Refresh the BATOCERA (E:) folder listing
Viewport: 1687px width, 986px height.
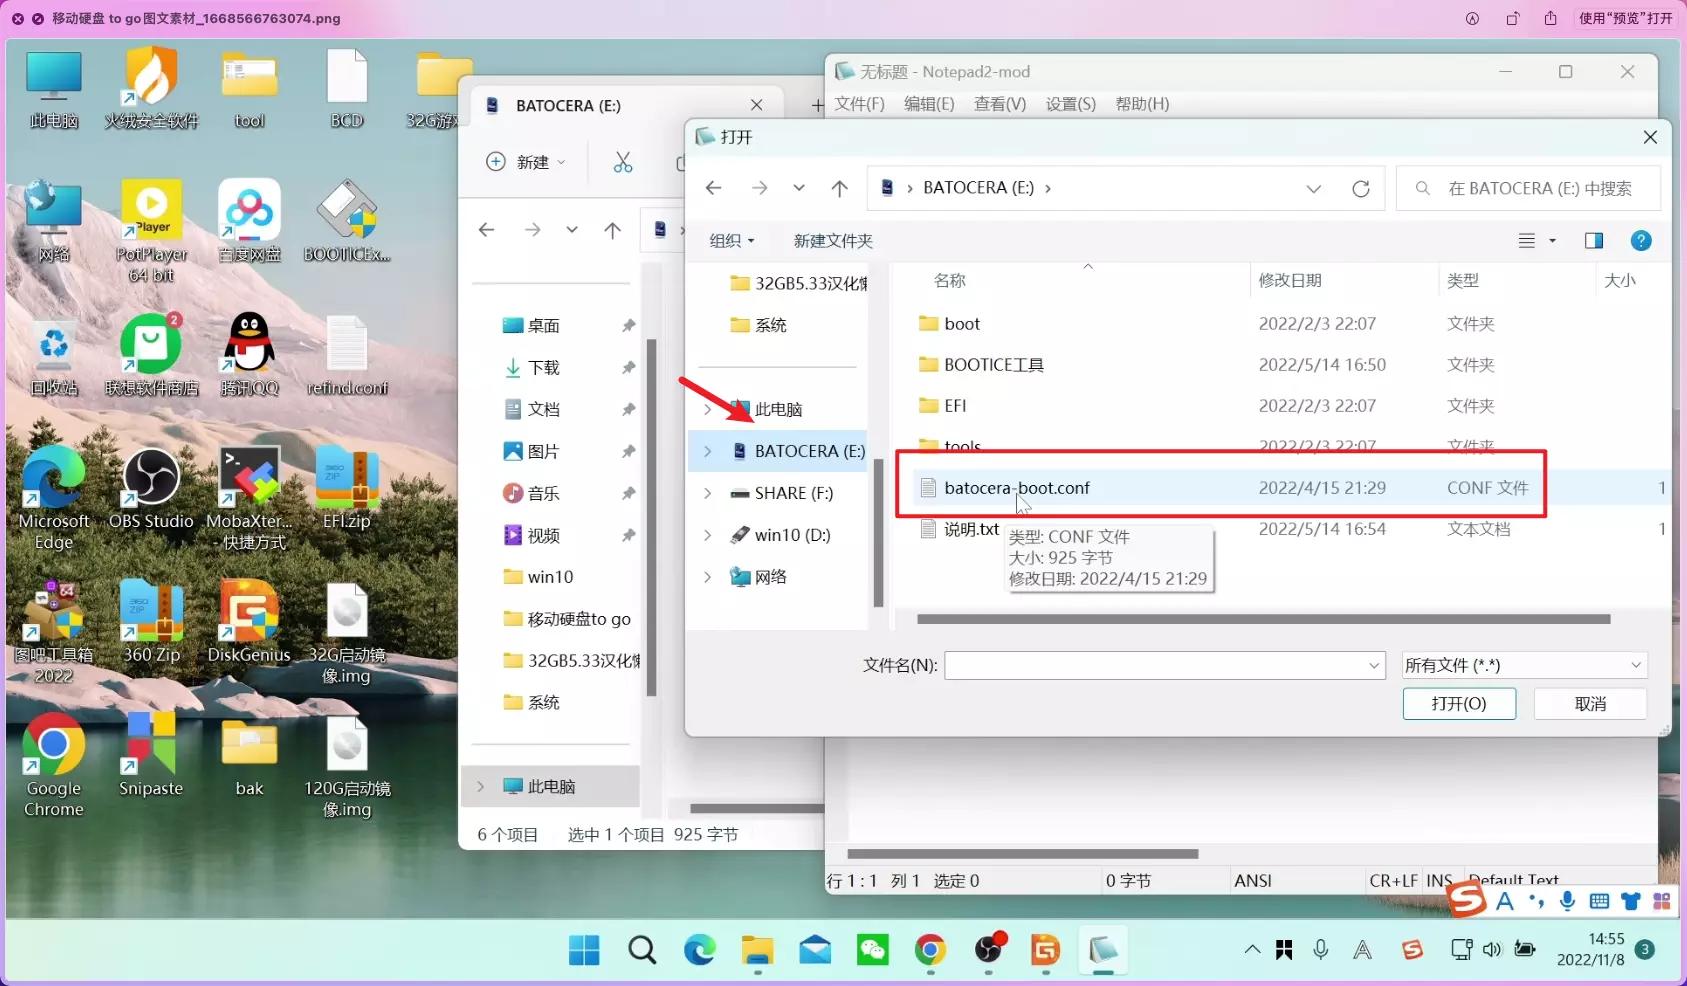click(1362, 188)
